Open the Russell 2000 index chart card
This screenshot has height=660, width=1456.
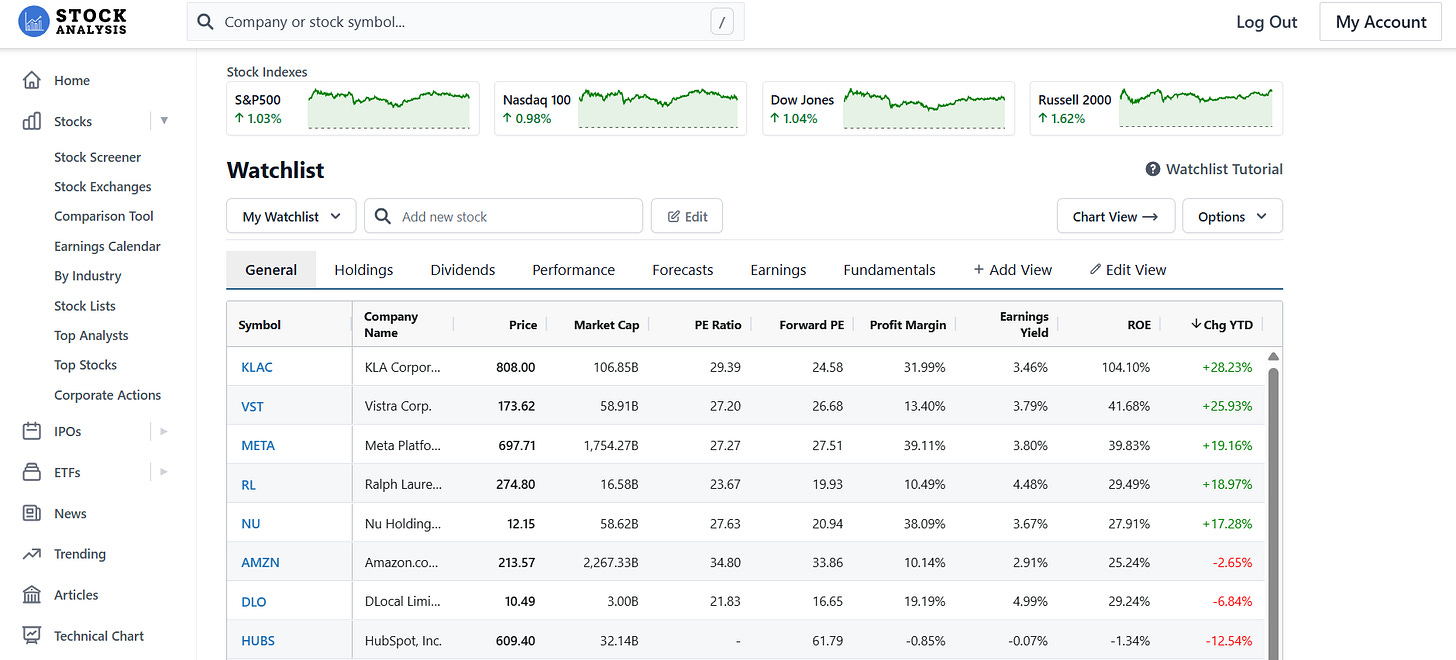(1156, 108)
